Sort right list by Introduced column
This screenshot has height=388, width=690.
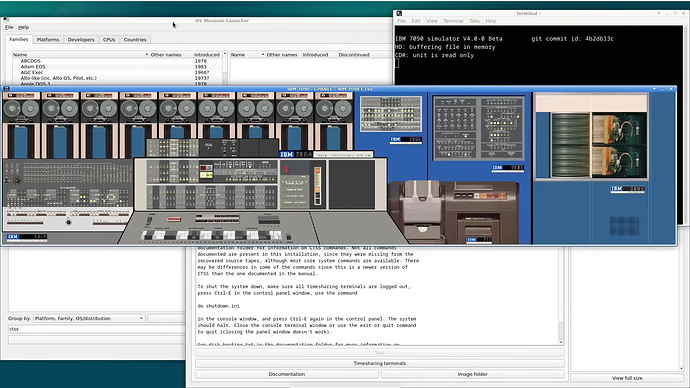tap(315, 55)
